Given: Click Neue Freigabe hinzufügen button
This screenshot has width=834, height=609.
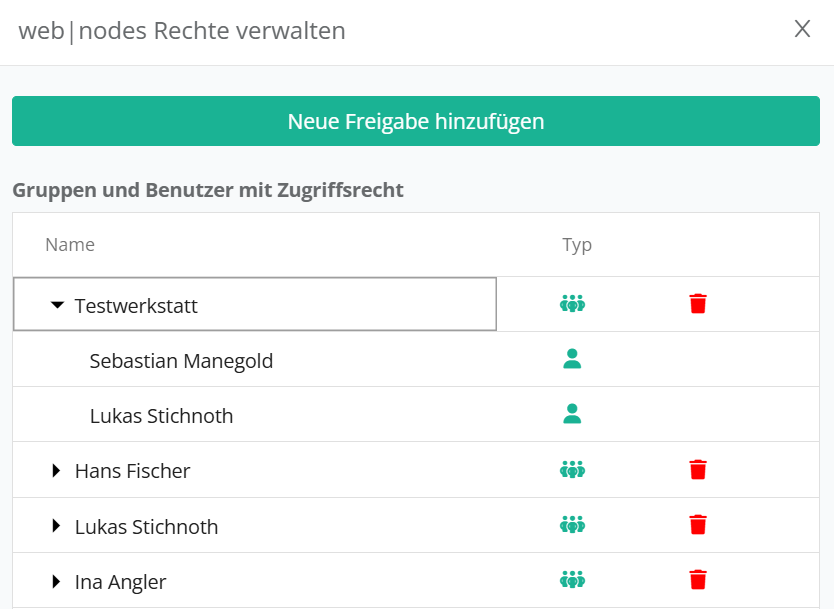Looking at the screenshot, I should [416, 121].
